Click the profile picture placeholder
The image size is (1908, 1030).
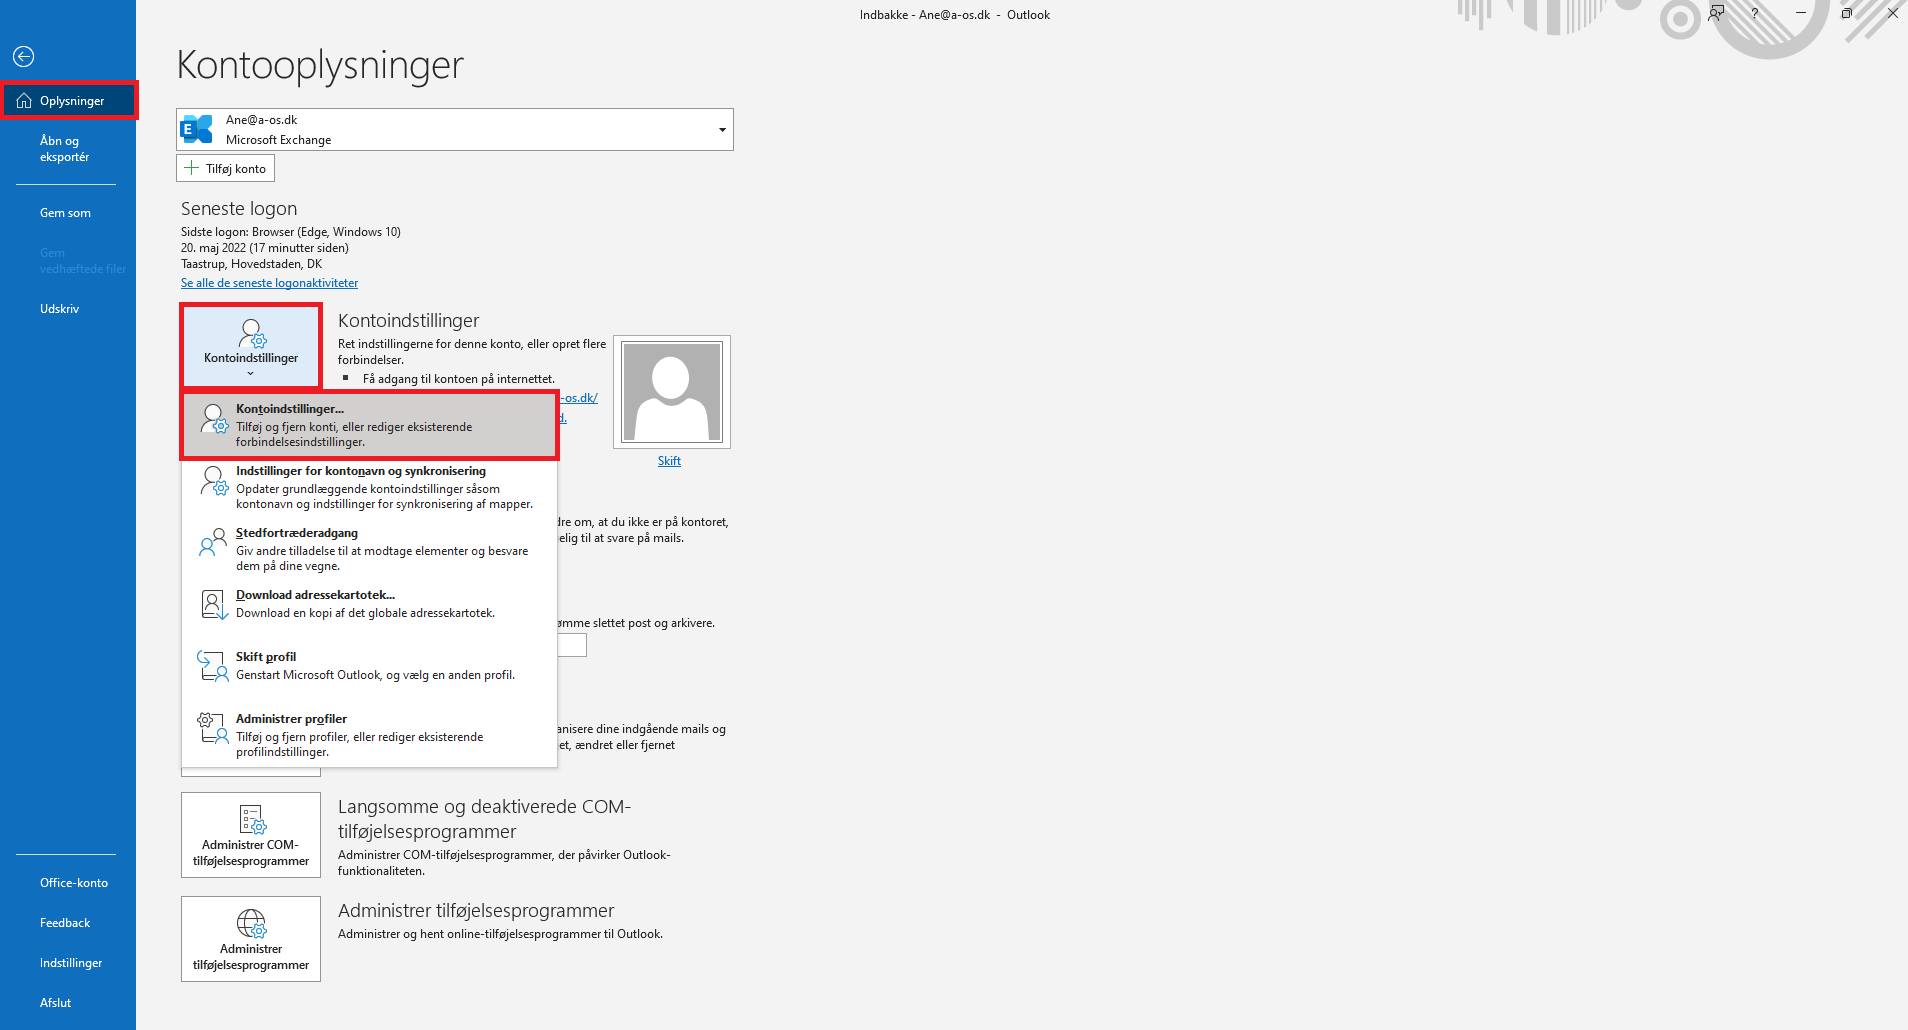(672, 392)
